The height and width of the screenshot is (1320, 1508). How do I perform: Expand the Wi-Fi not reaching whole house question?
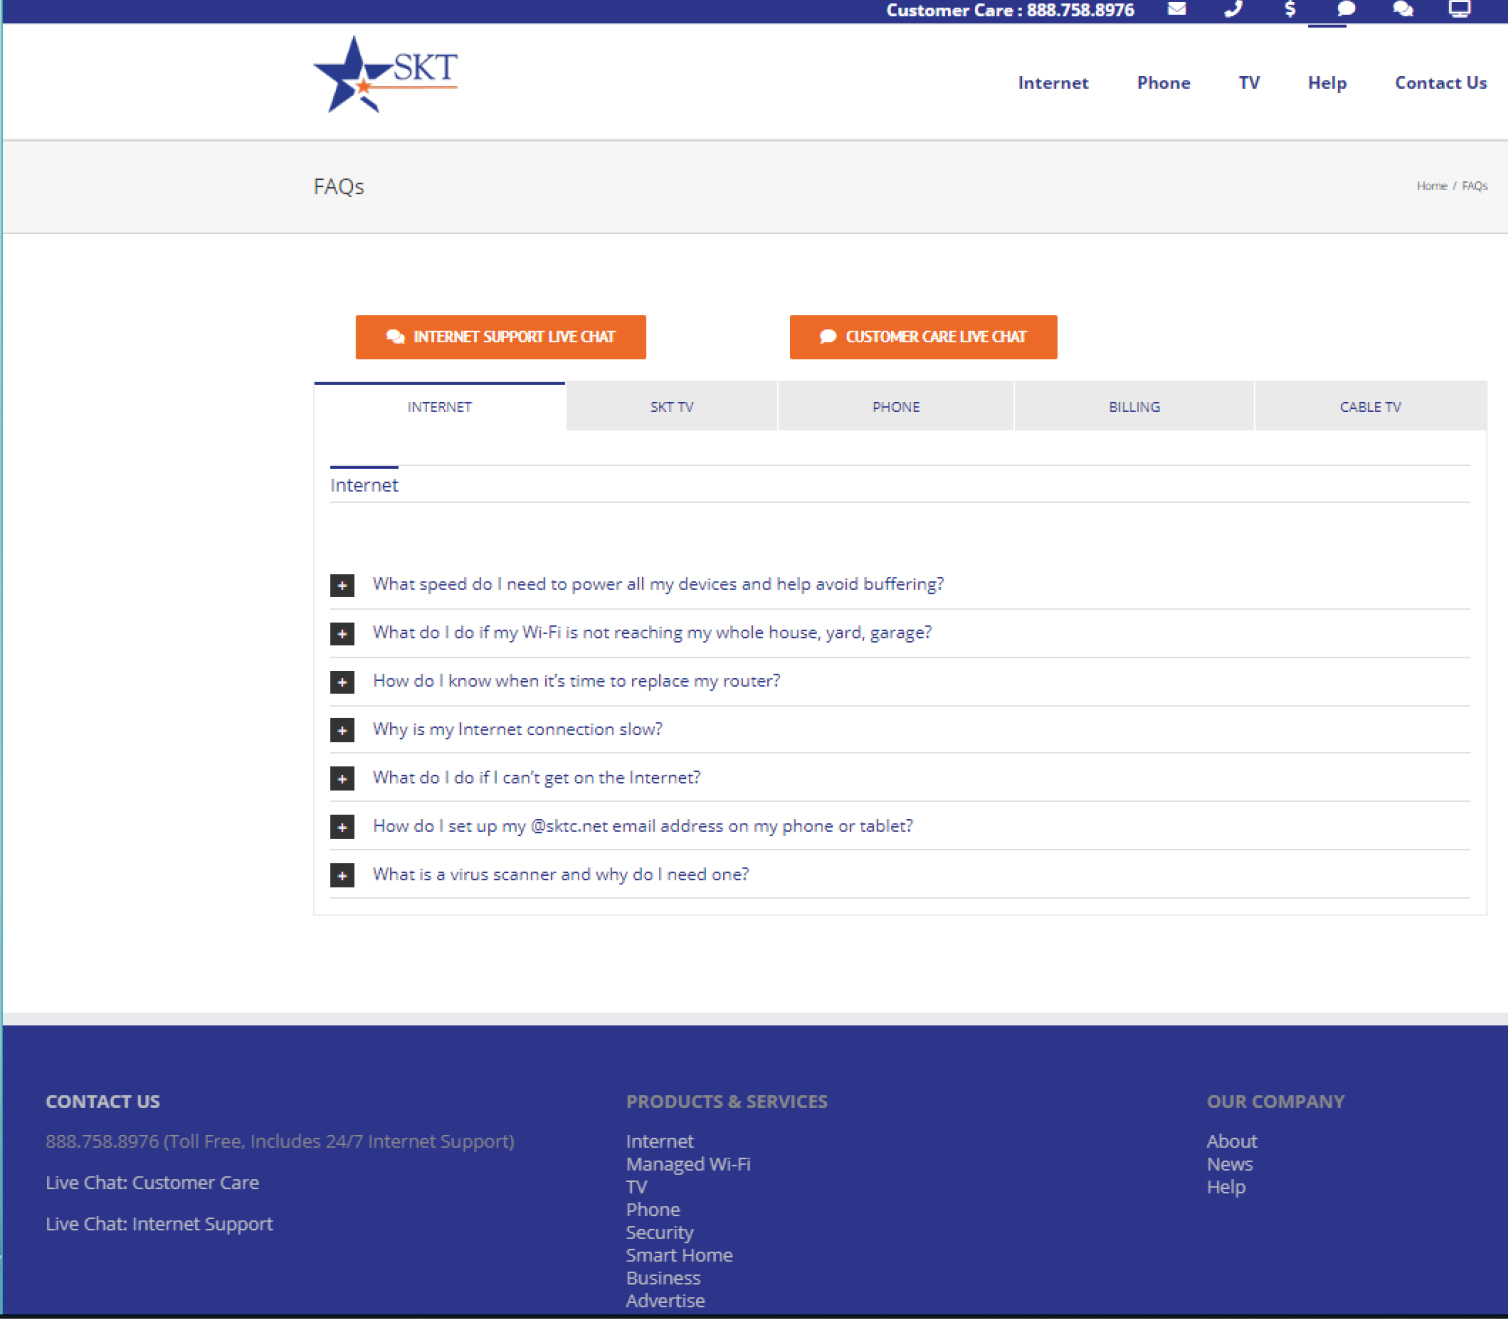pos(342,634)
